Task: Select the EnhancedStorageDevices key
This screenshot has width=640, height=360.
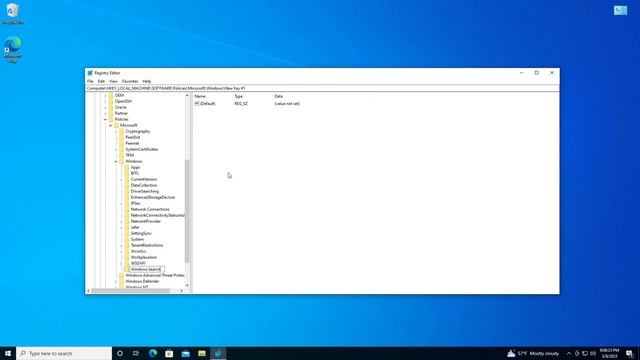Action: (x=153, y=197)
